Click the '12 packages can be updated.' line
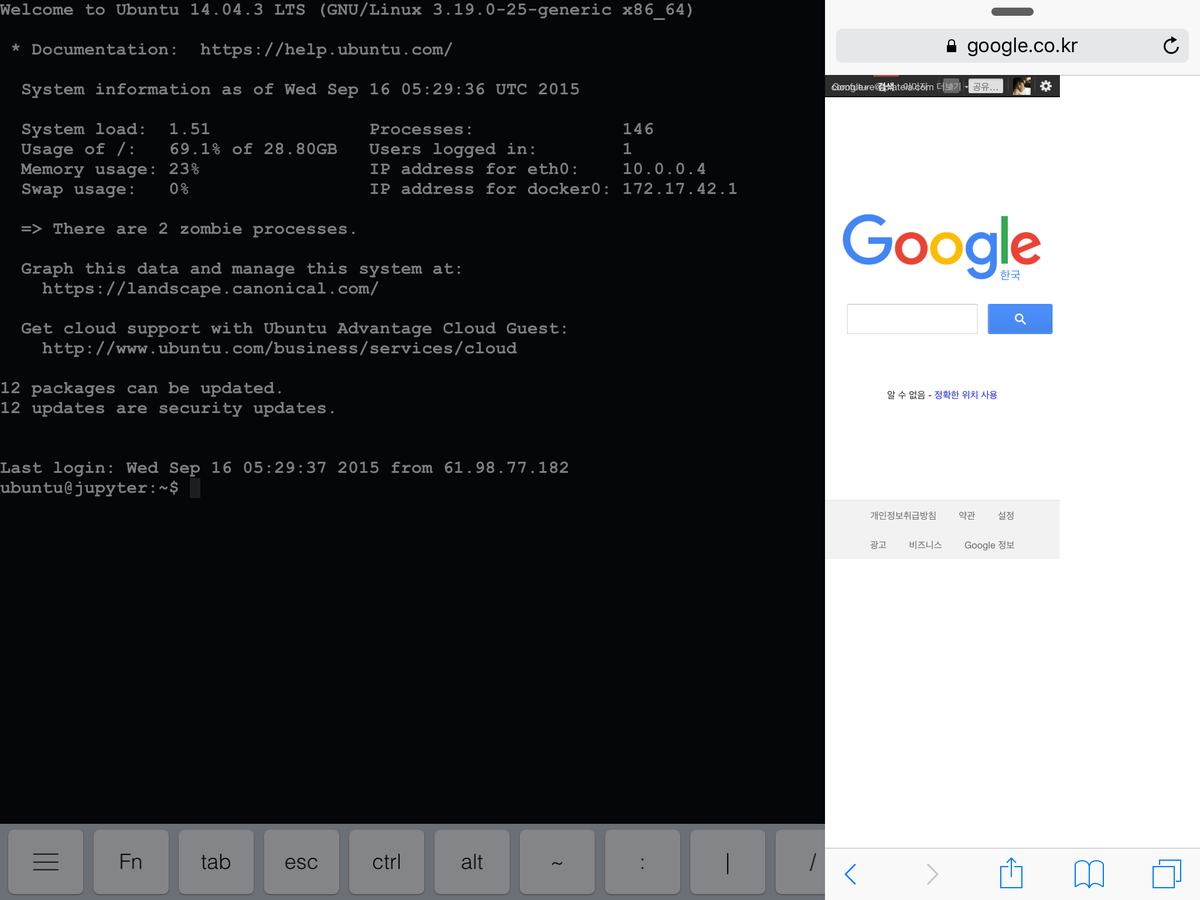The height and width of the screenshot is (900, 1200). (142, 388)
